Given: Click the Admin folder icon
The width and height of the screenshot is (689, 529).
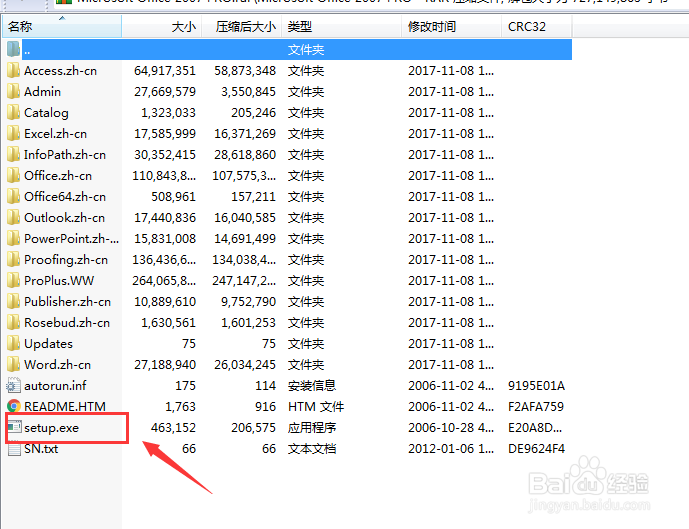Looking at the screenshot, I should [x=14, y=91].
